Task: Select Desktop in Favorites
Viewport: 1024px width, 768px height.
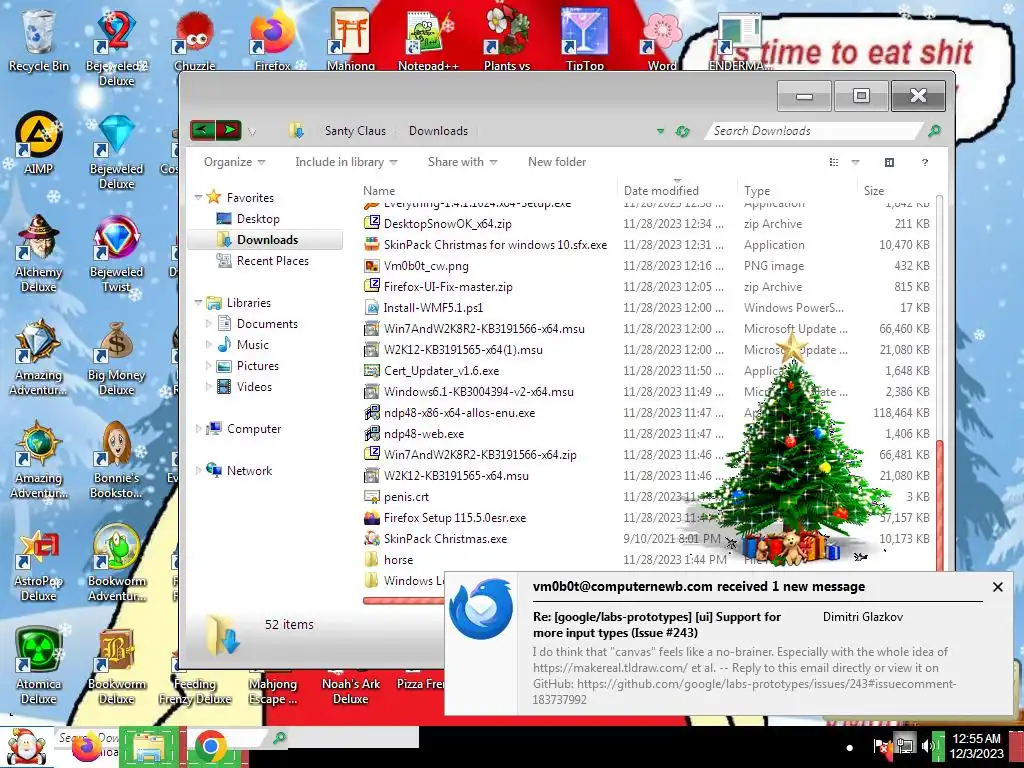Action: 258,219
